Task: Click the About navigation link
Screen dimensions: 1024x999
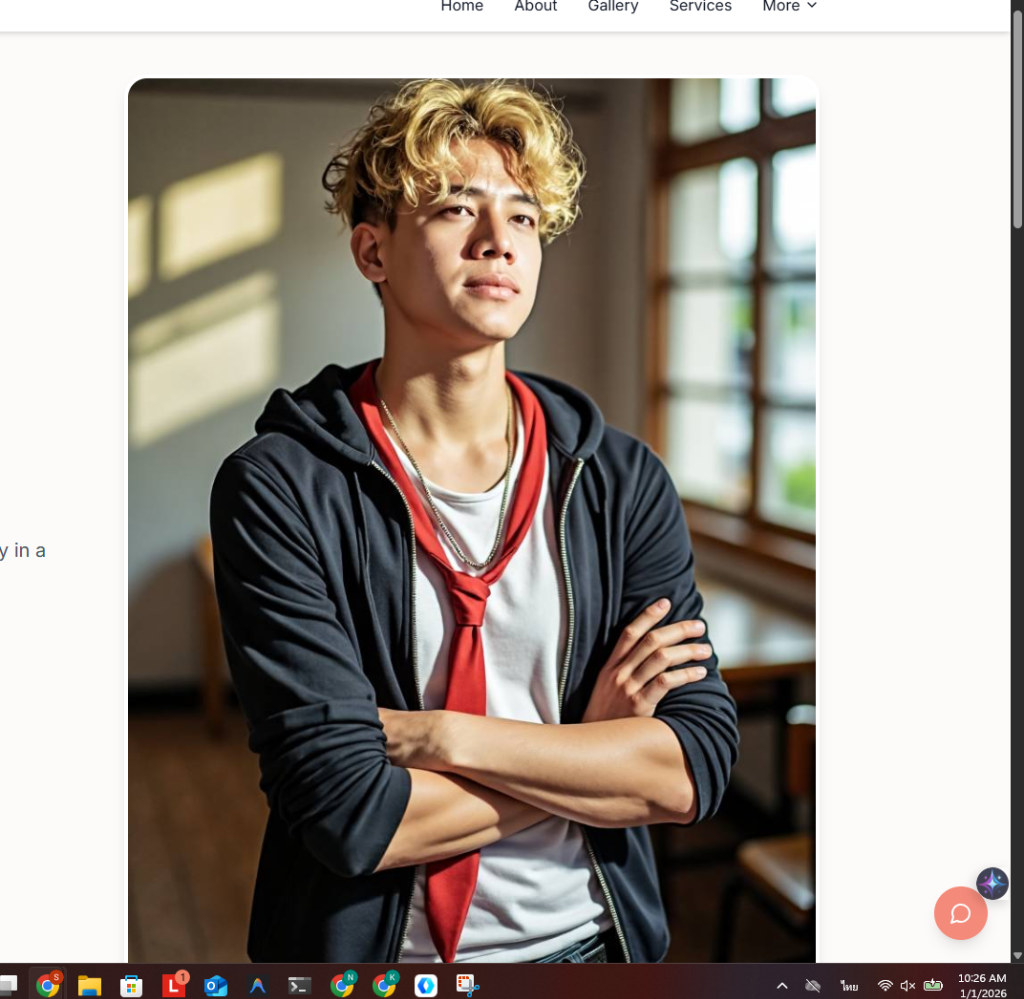Action: coord(535,7)
